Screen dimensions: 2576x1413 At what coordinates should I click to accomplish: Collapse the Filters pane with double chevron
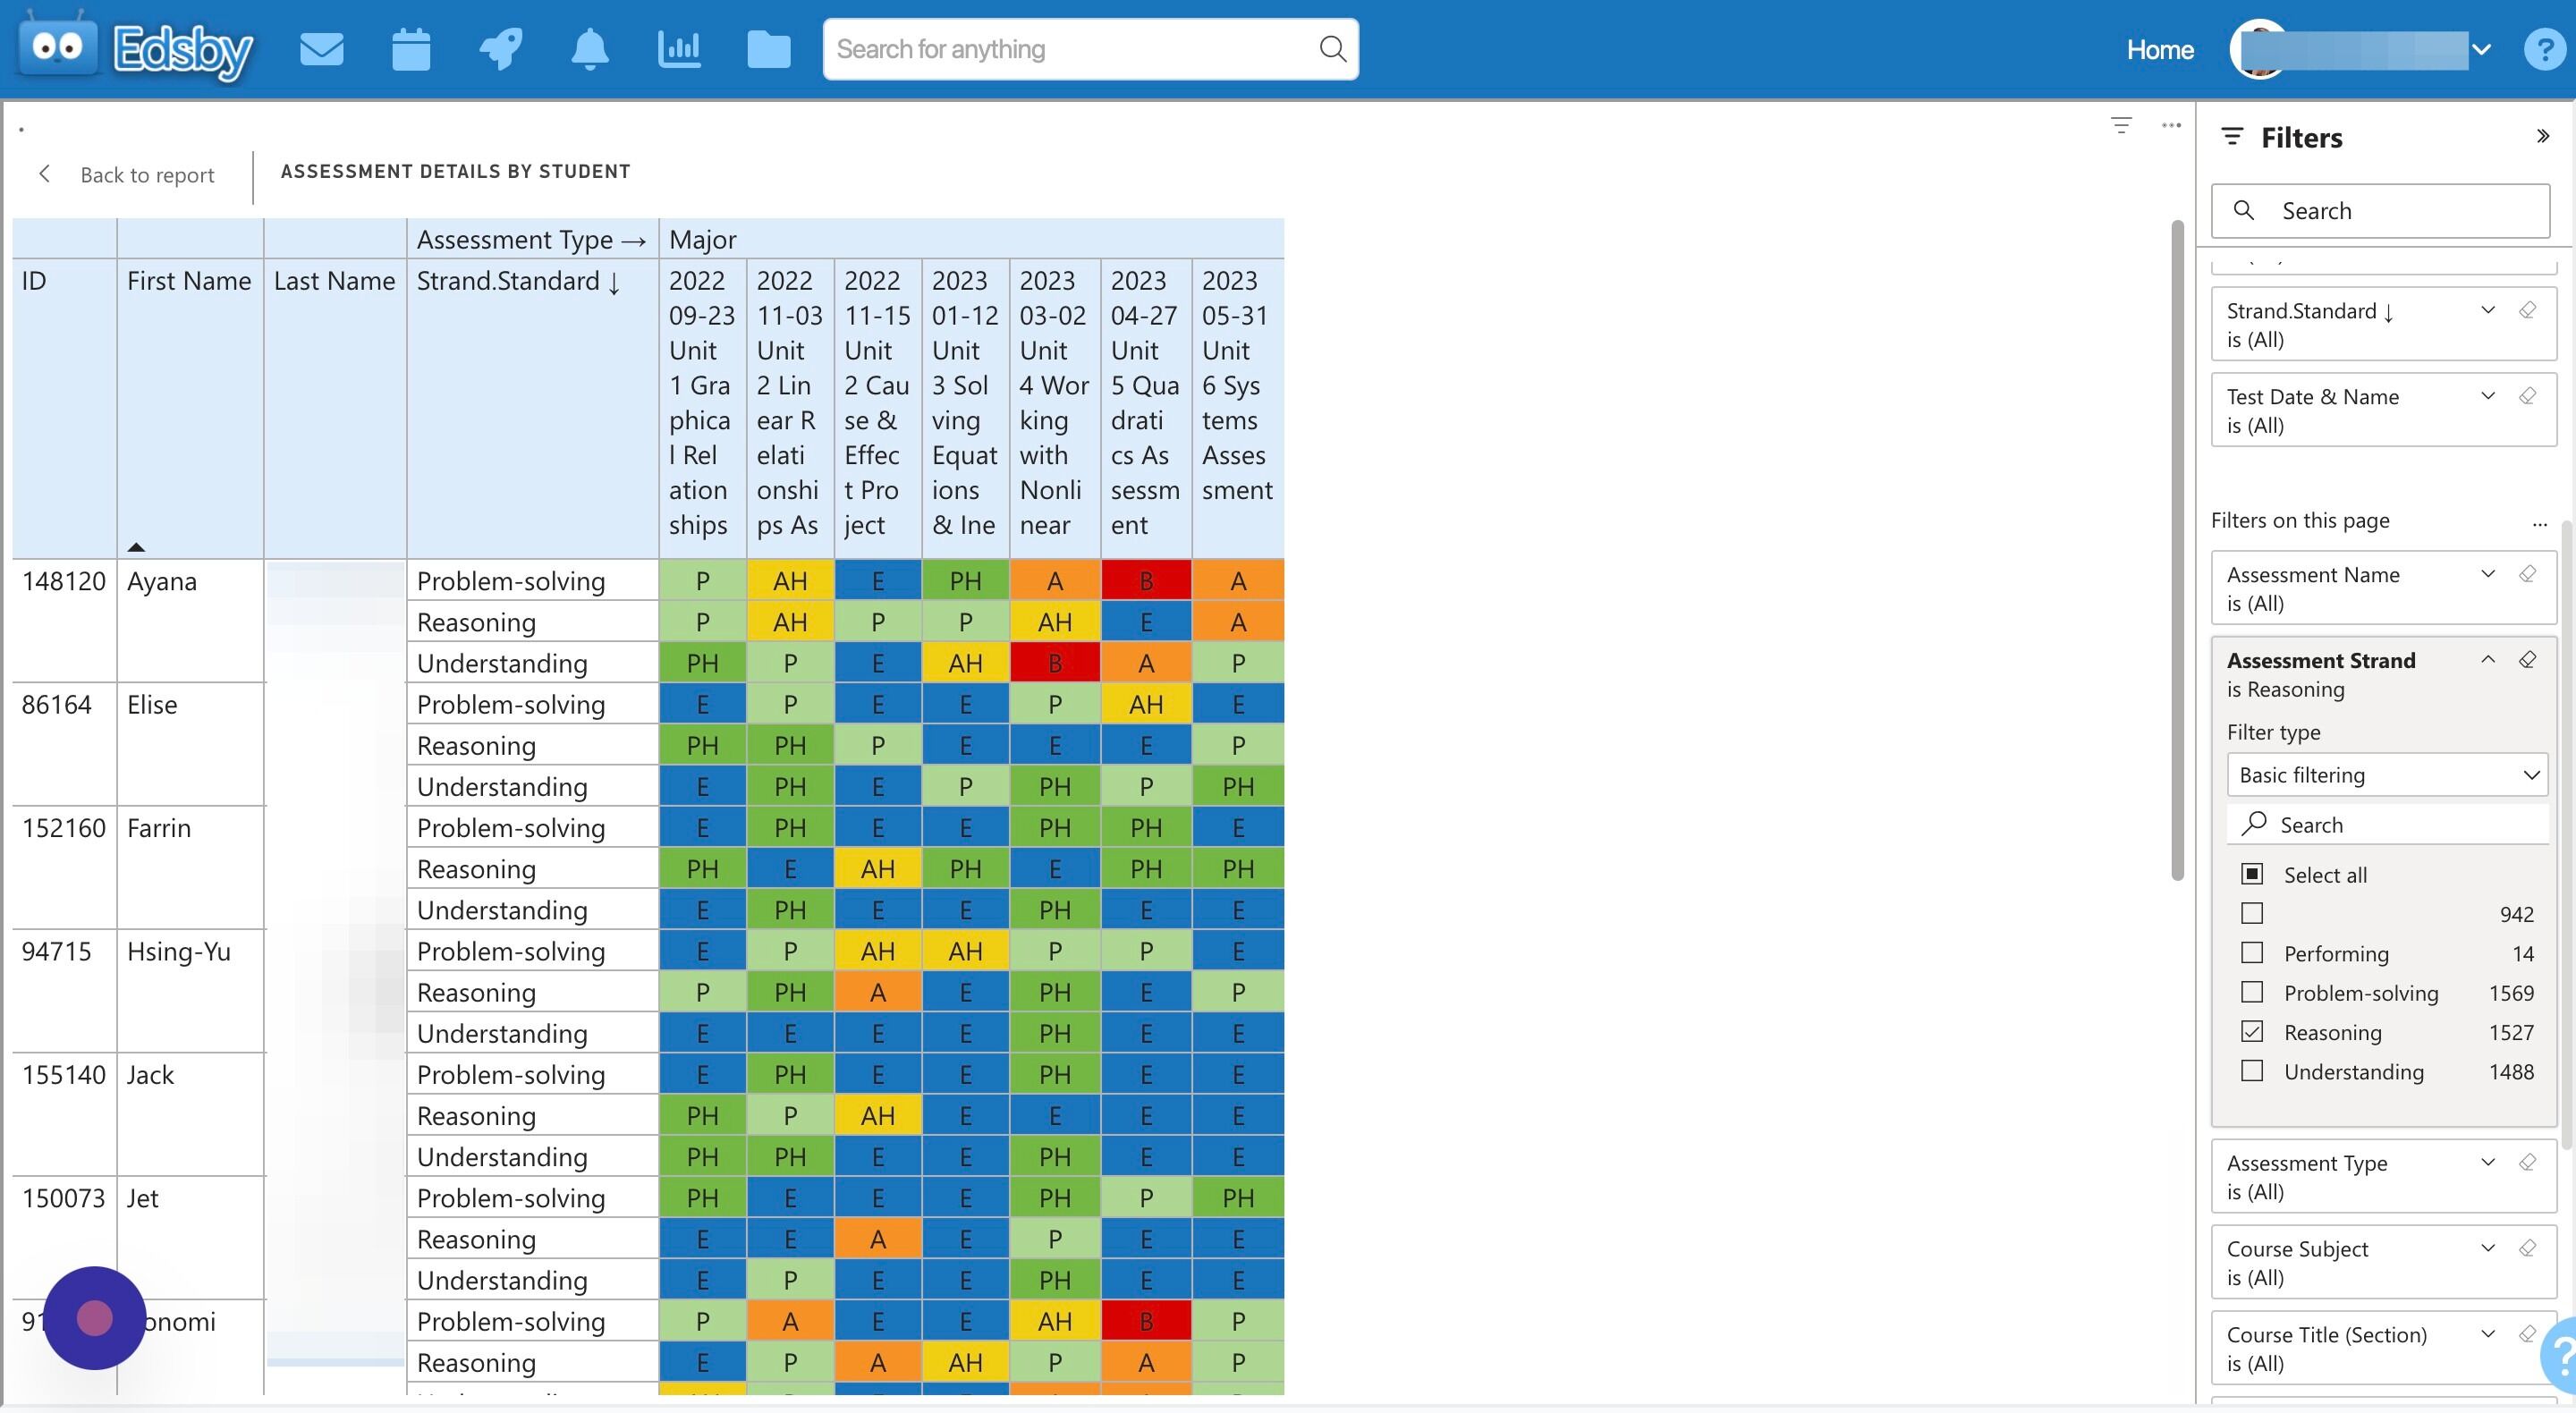coord(2542,136)
